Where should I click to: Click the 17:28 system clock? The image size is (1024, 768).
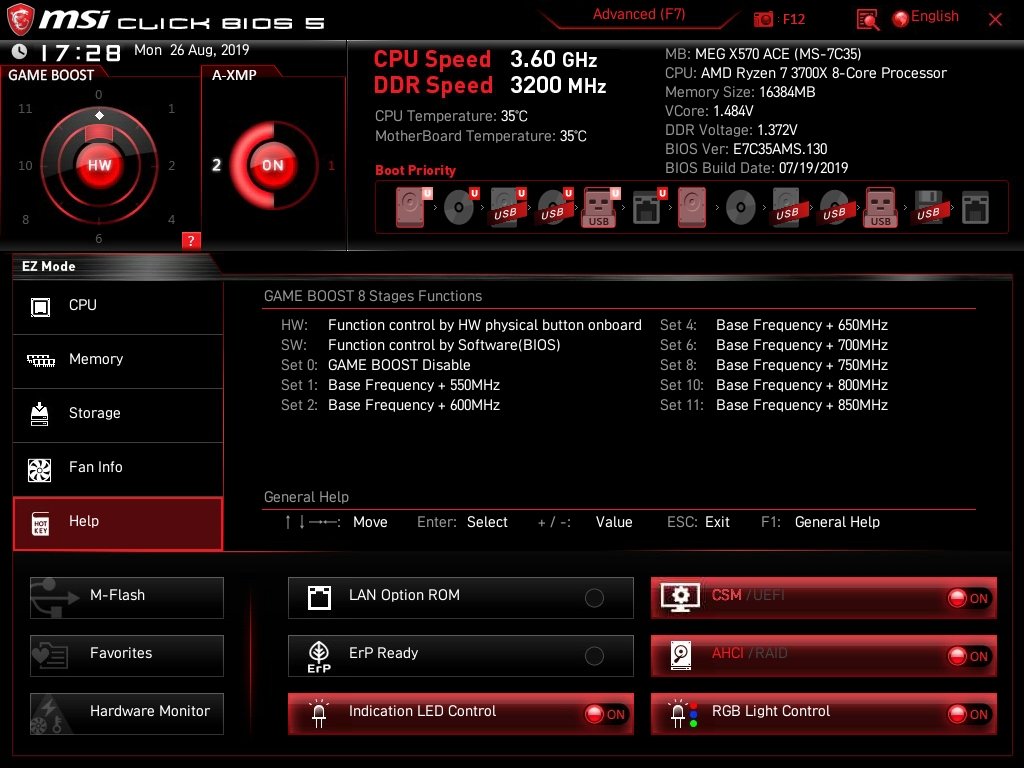[x=80, y=52]
